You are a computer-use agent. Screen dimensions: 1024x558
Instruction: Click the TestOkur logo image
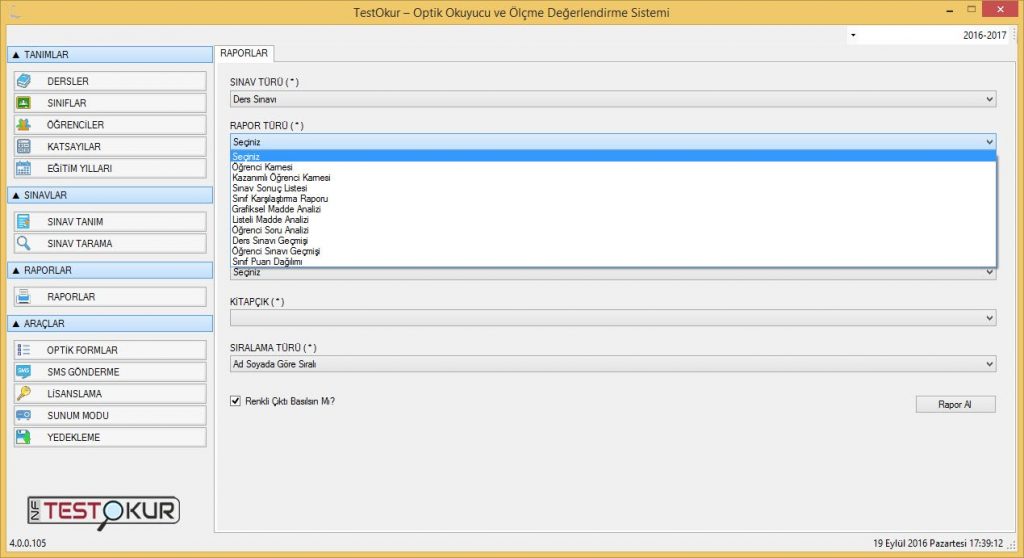(x=103, y=513)
